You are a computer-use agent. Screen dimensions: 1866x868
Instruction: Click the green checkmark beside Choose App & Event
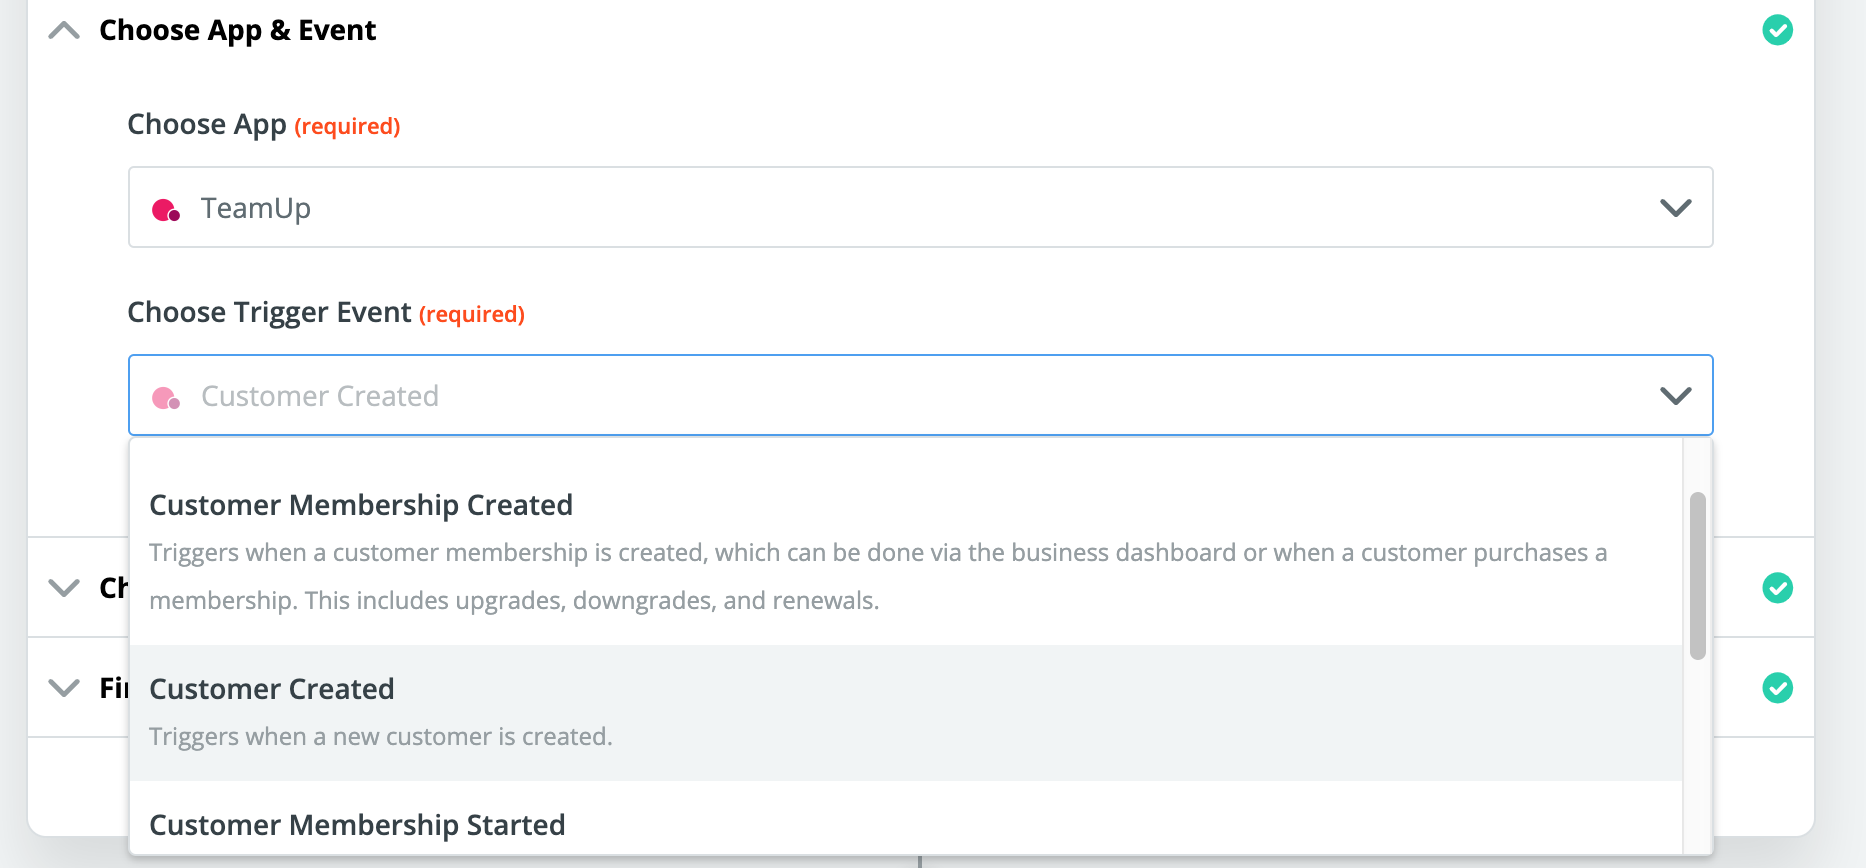point(1777,30)
